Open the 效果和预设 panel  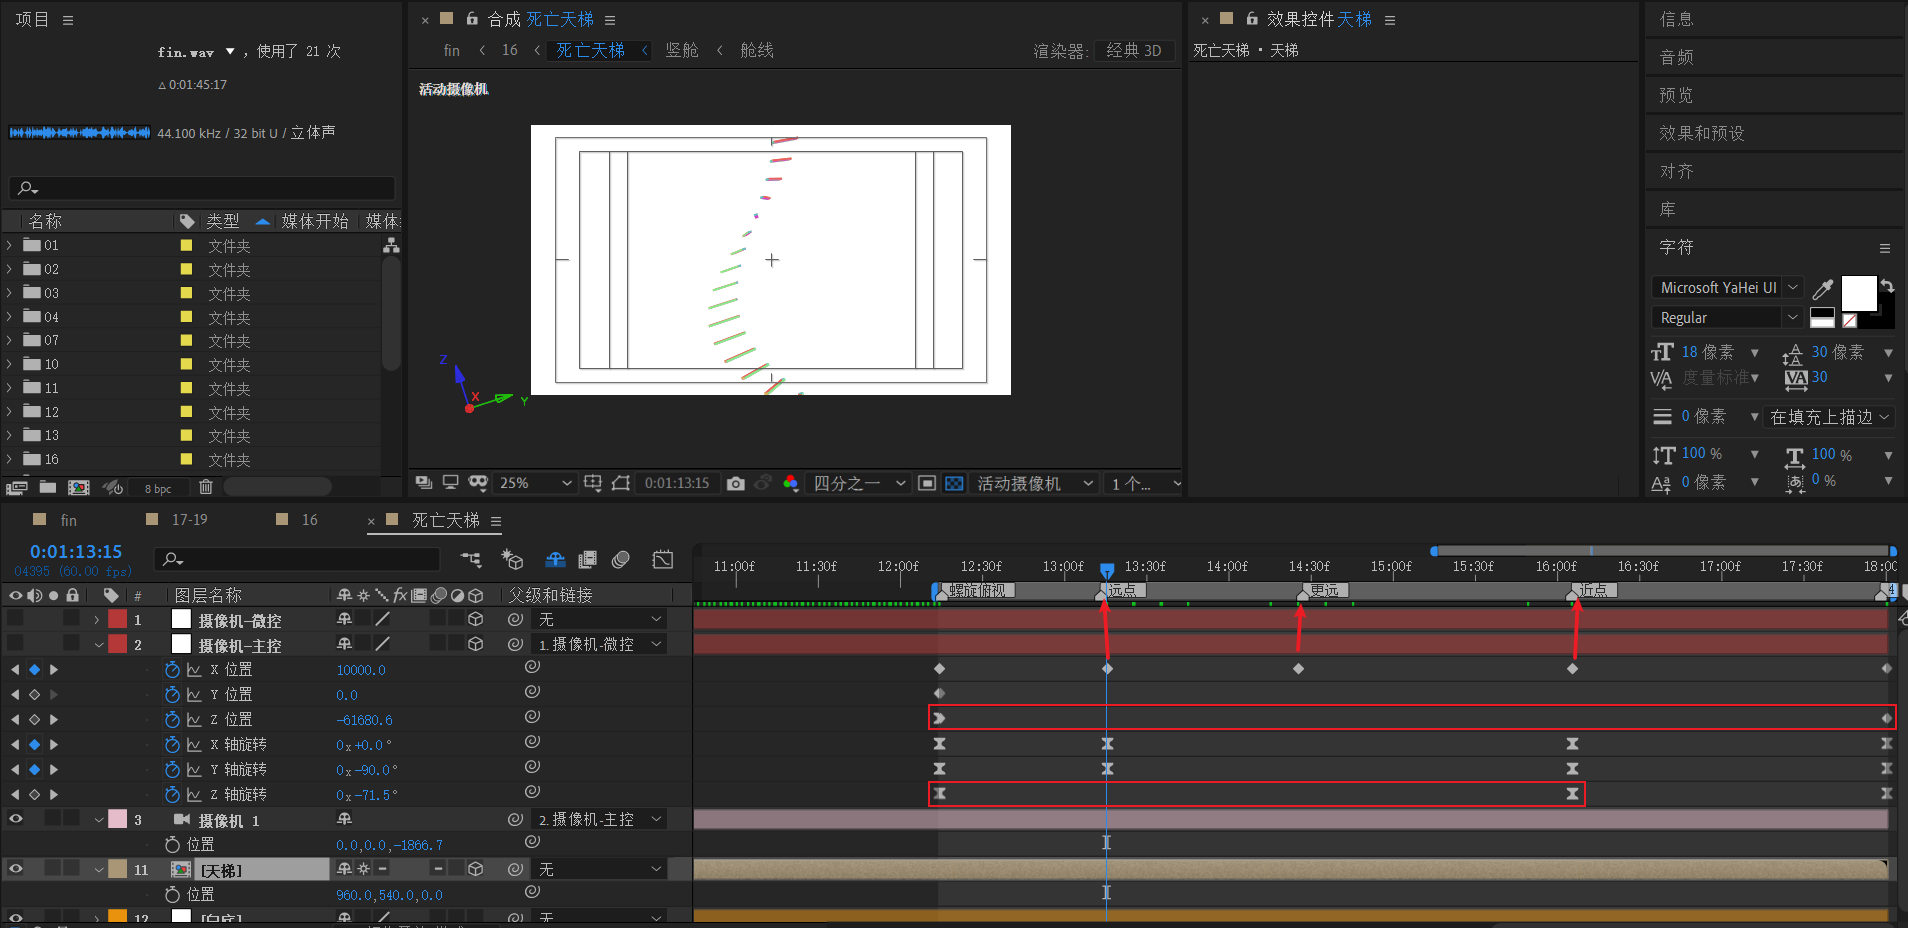click(x=1701, y=133)
